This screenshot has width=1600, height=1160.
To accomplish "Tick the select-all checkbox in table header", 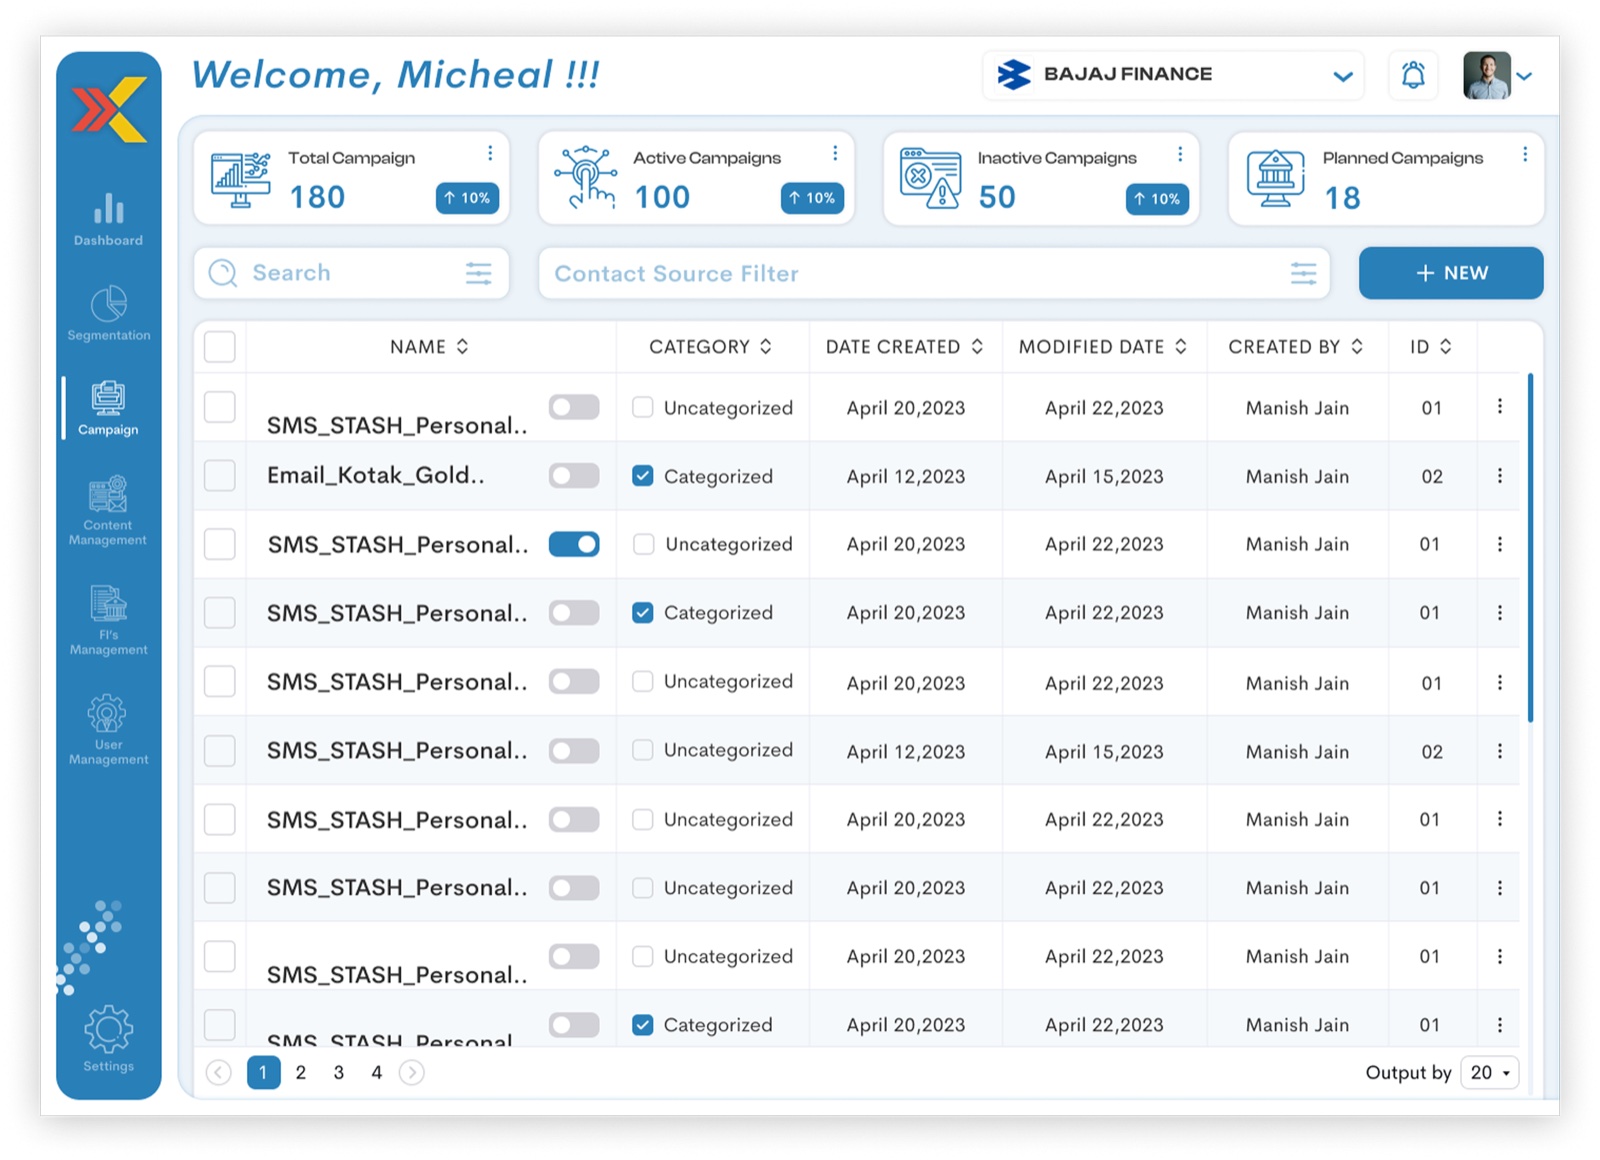I will (x=220, y=347).
